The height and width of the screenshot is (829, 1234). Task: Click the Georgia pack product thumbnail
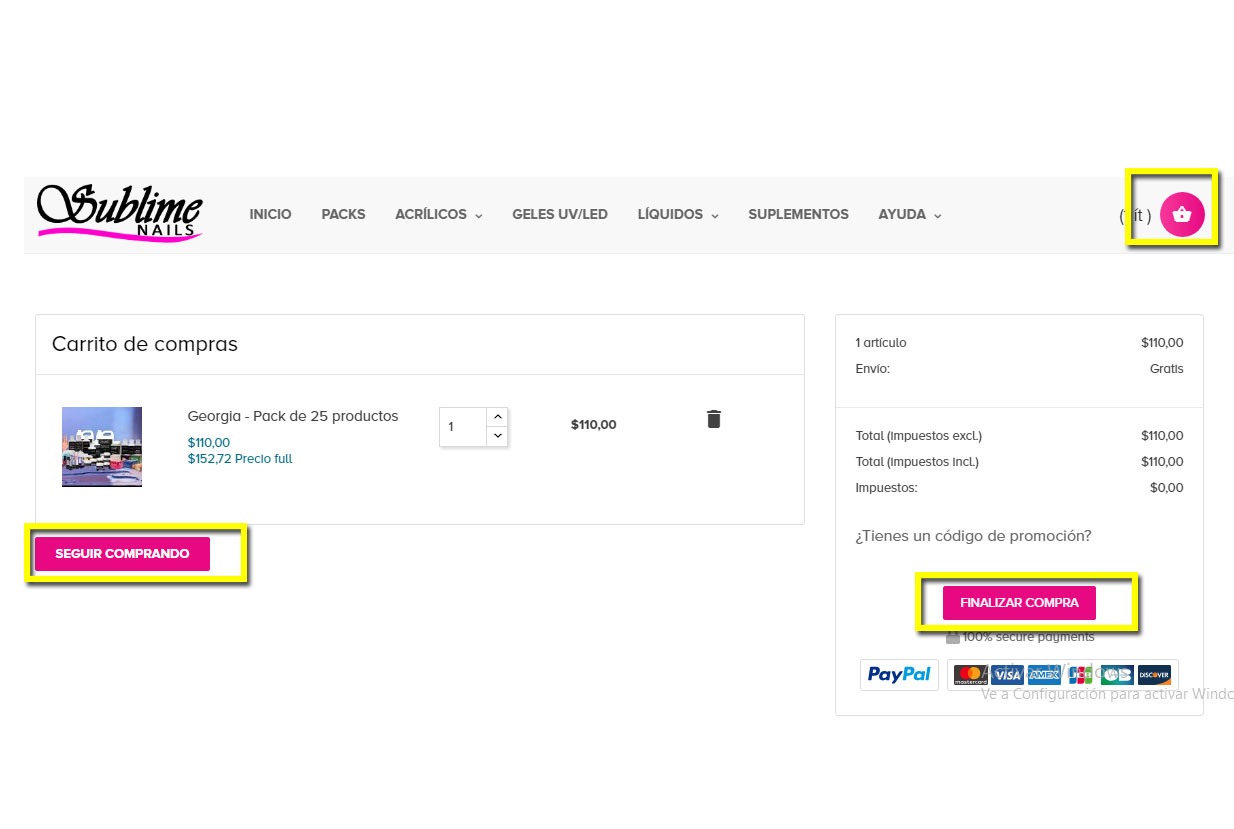[x=102, y=447]
